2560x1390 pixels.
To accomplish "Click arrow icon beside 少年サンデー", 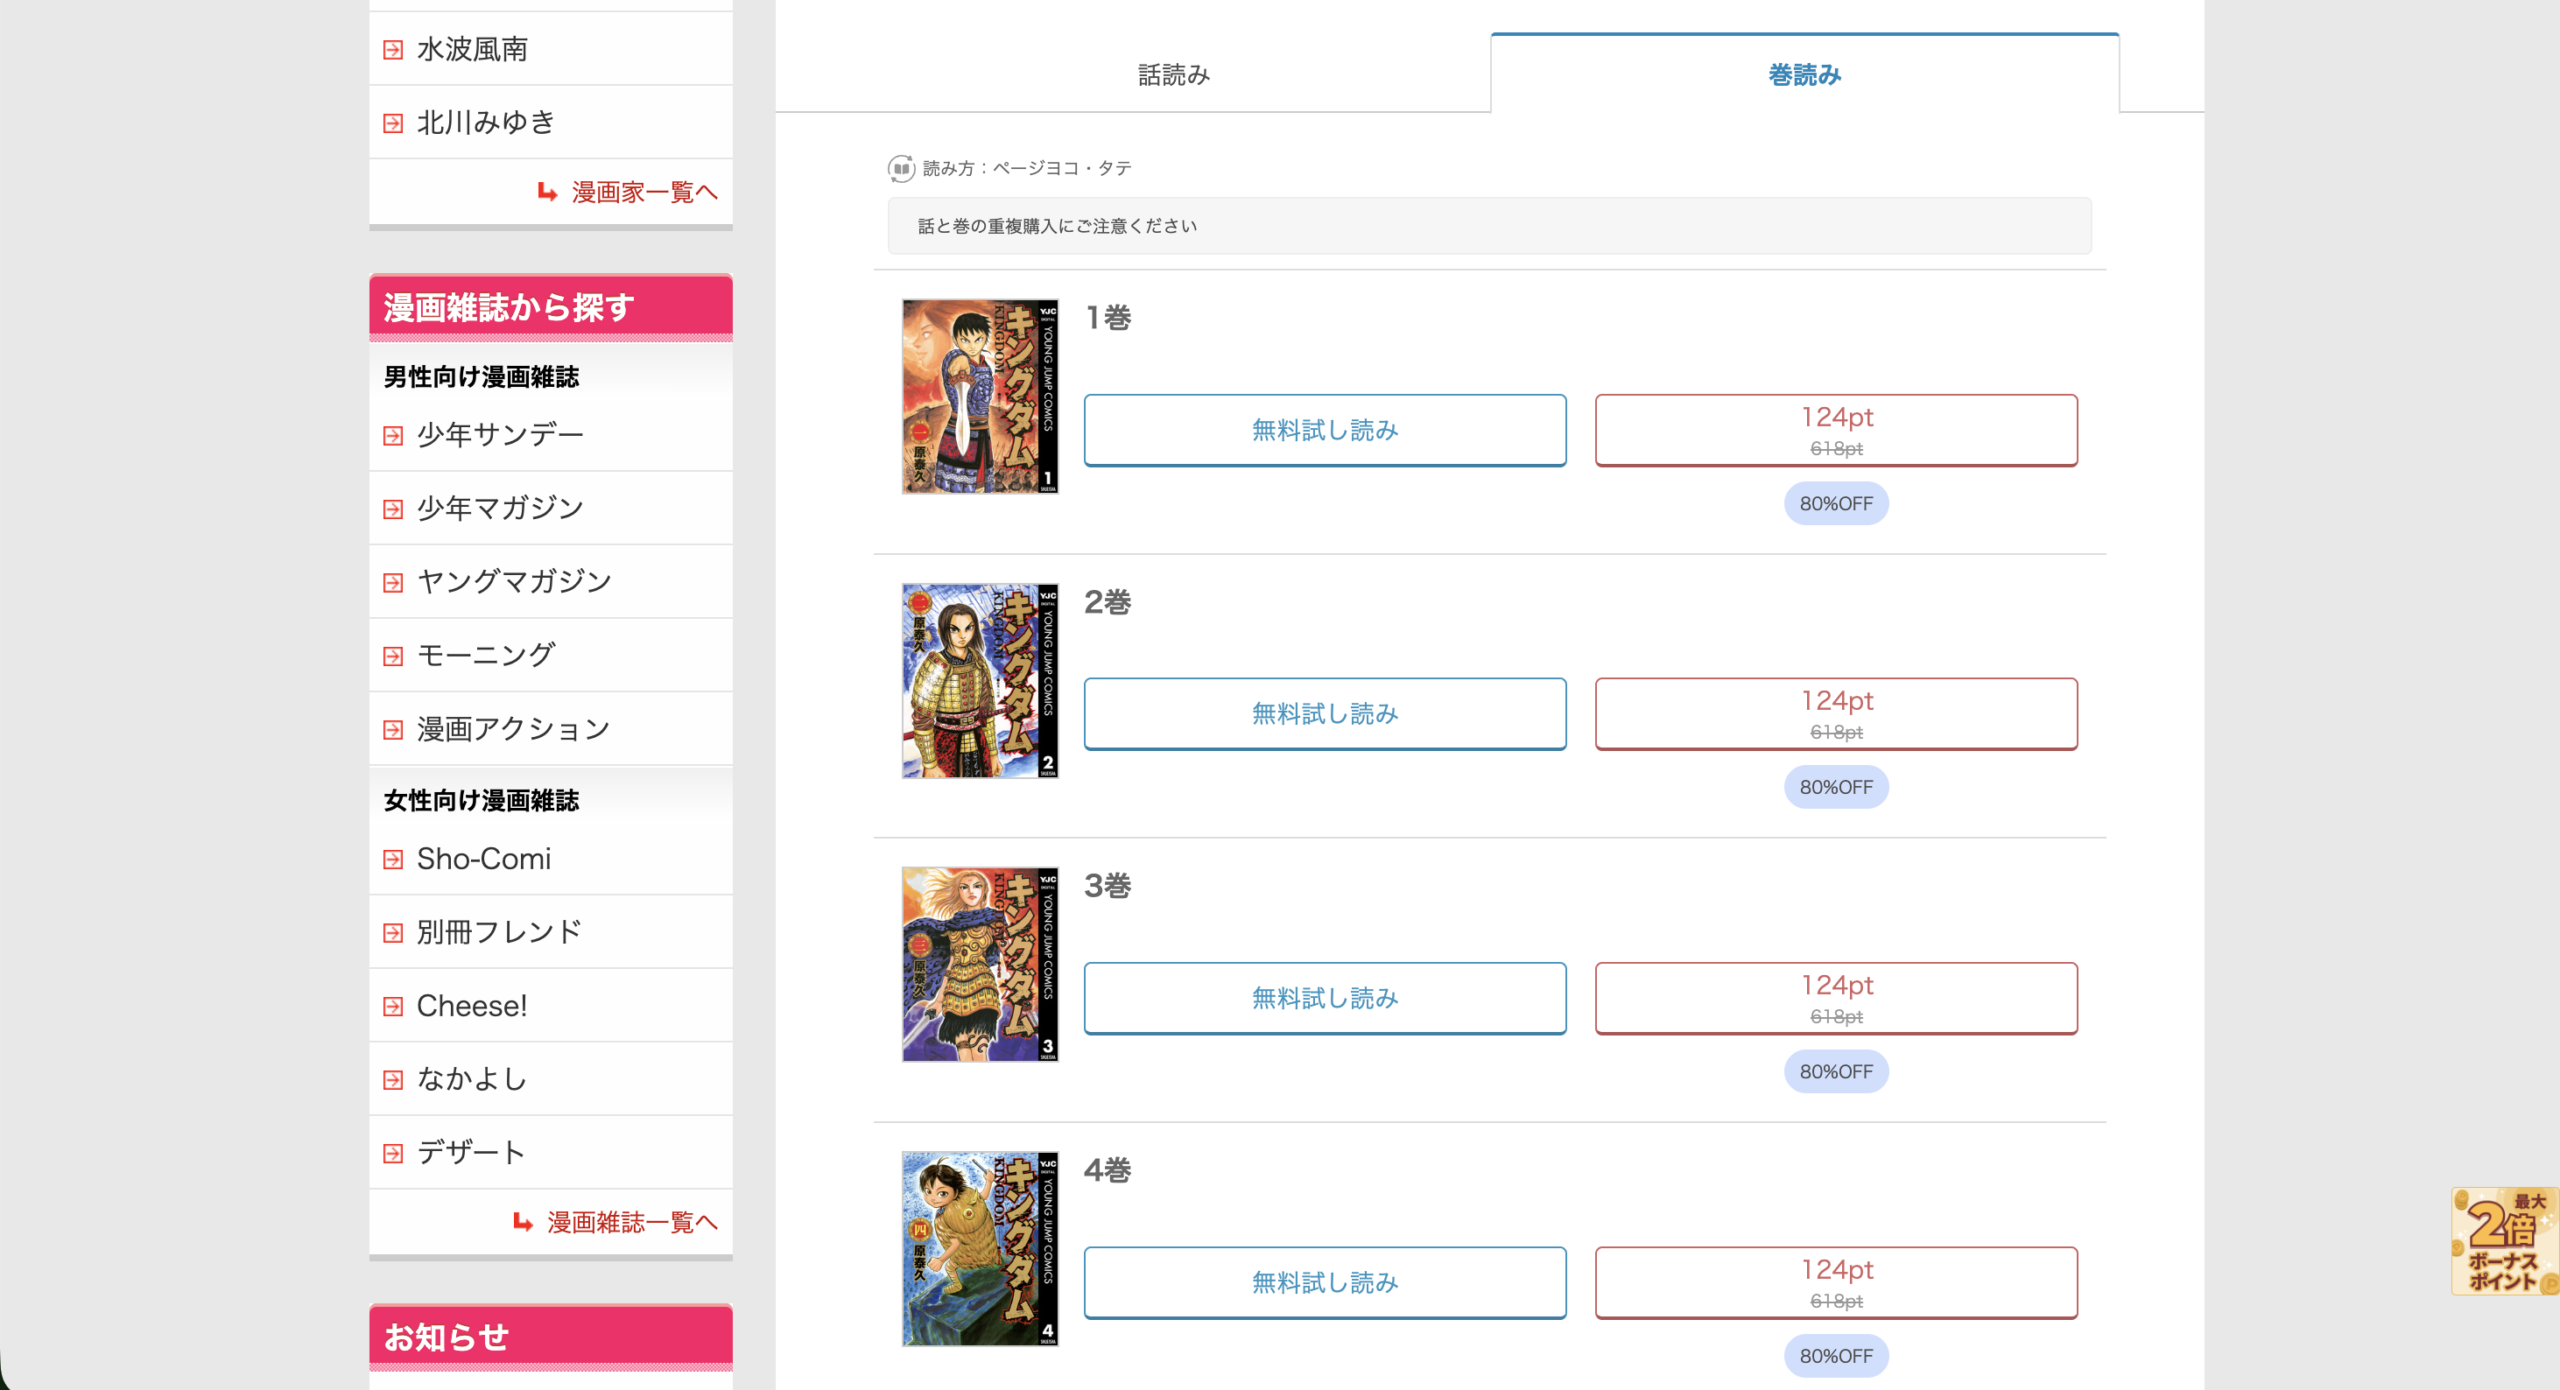I will click(393, 436).
